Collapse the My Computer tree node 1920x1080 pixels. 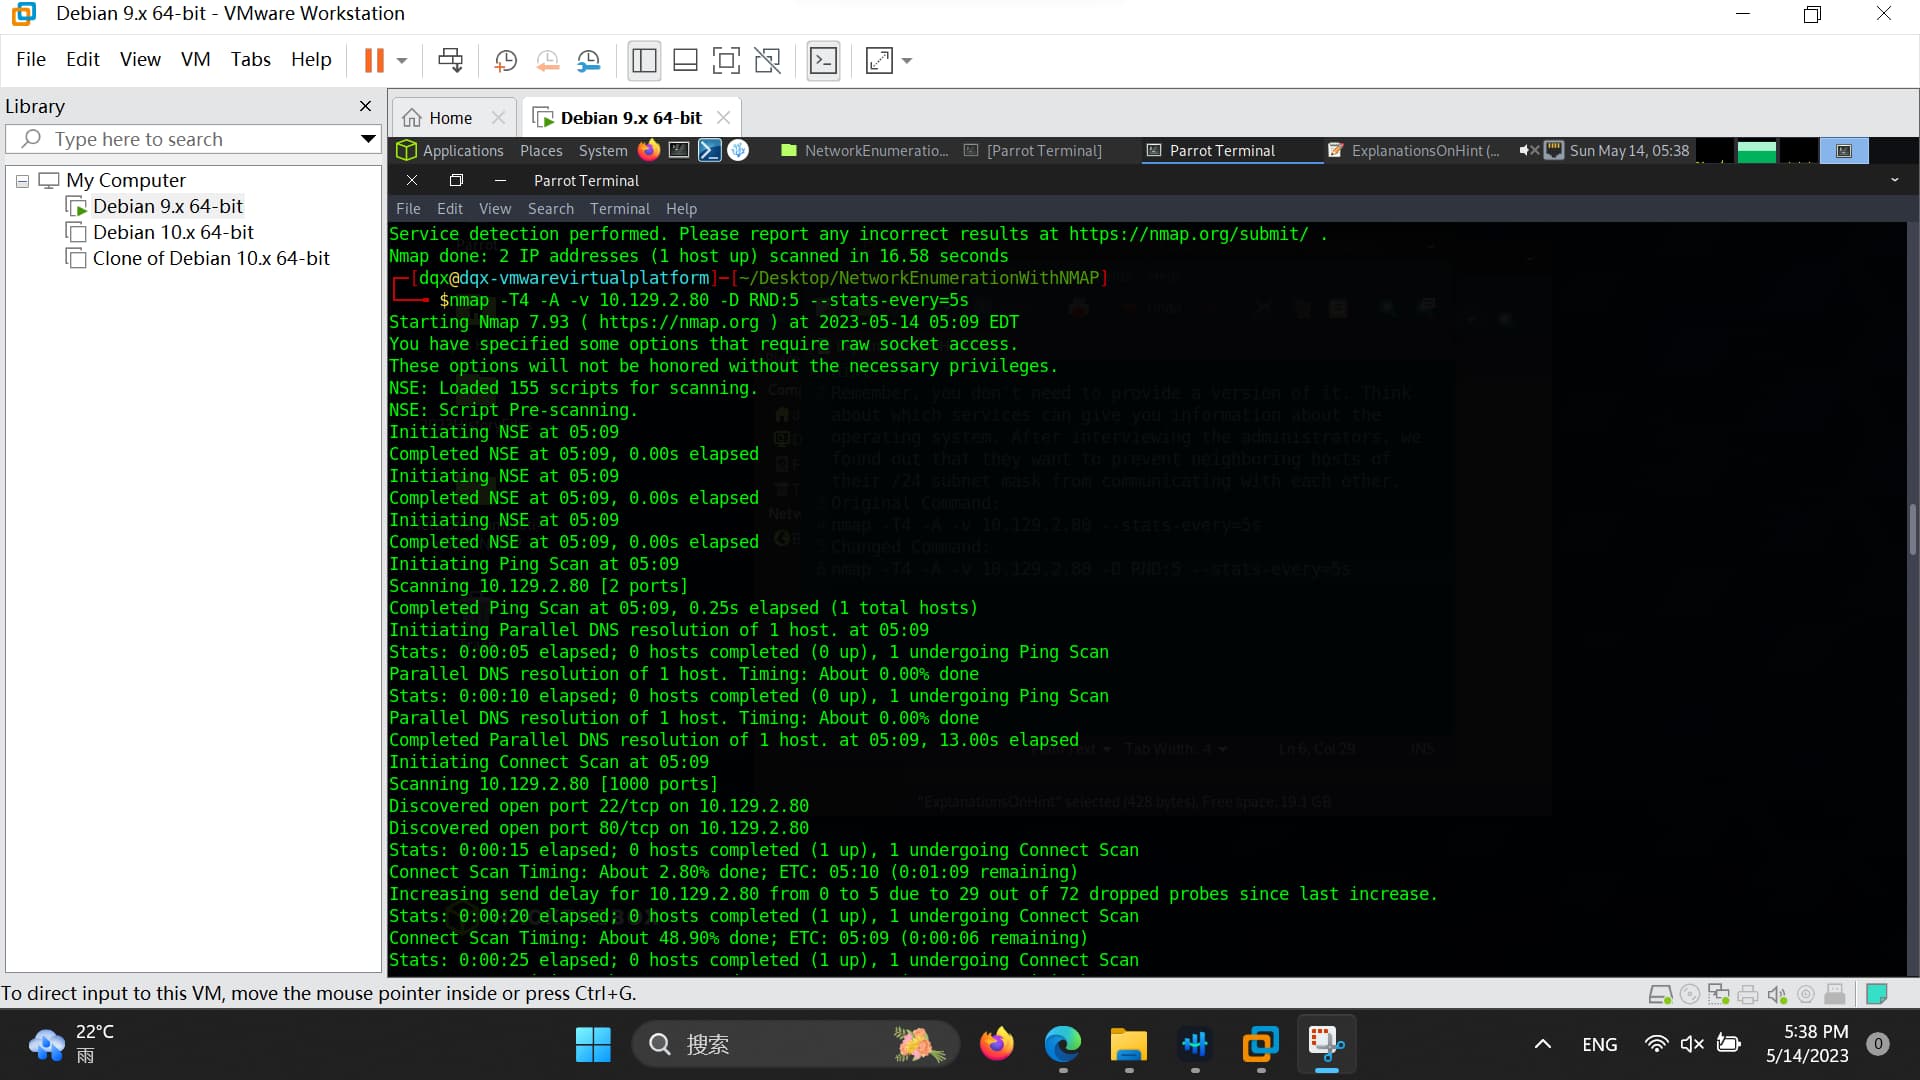[22, 181]
